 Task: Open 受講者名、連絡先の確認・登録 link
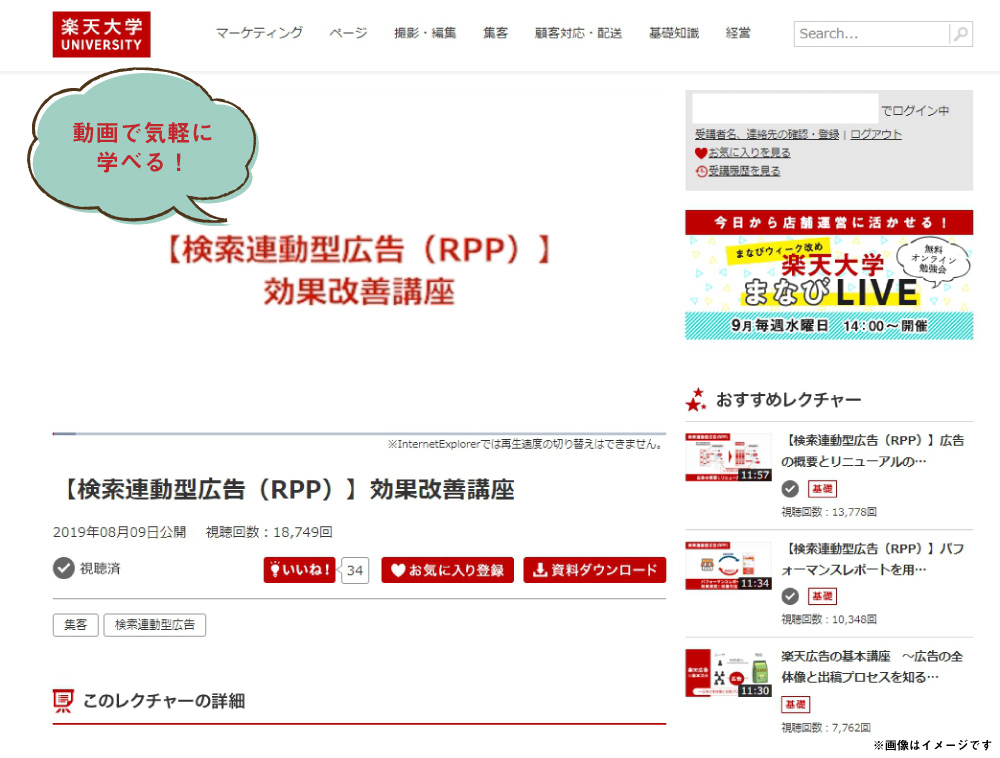(767, 135)
